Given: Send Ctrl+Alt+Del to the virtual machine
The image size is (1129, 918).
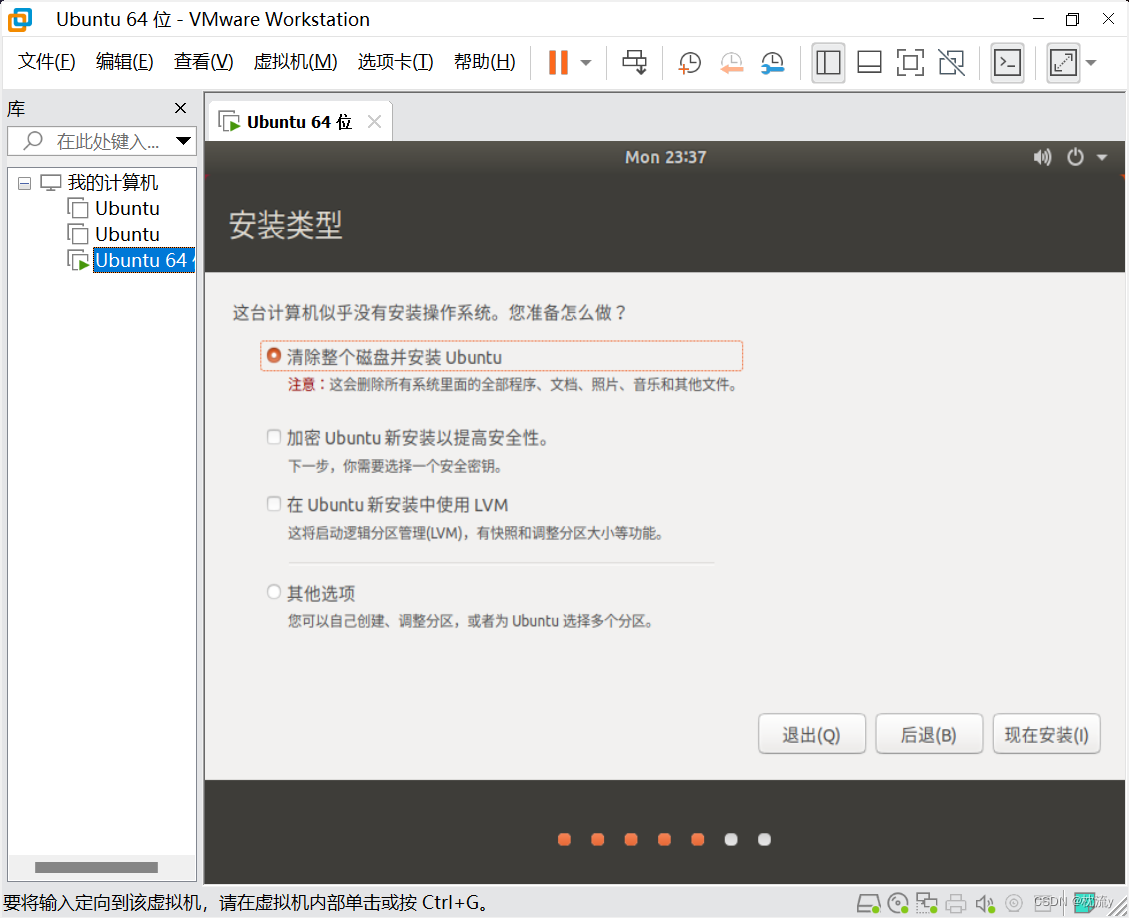Looking at the screenshot, I should 634,62.
